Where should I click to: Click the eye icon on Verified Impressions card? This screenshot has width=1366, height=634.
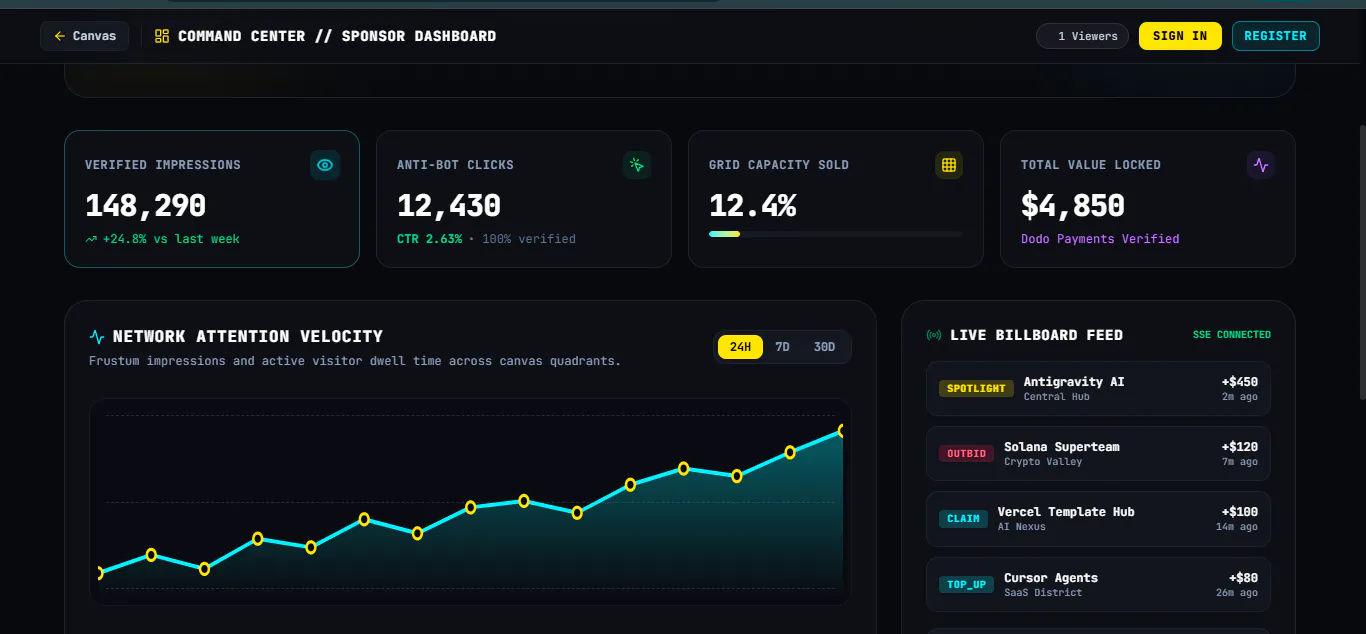click(x=324, y=165)
